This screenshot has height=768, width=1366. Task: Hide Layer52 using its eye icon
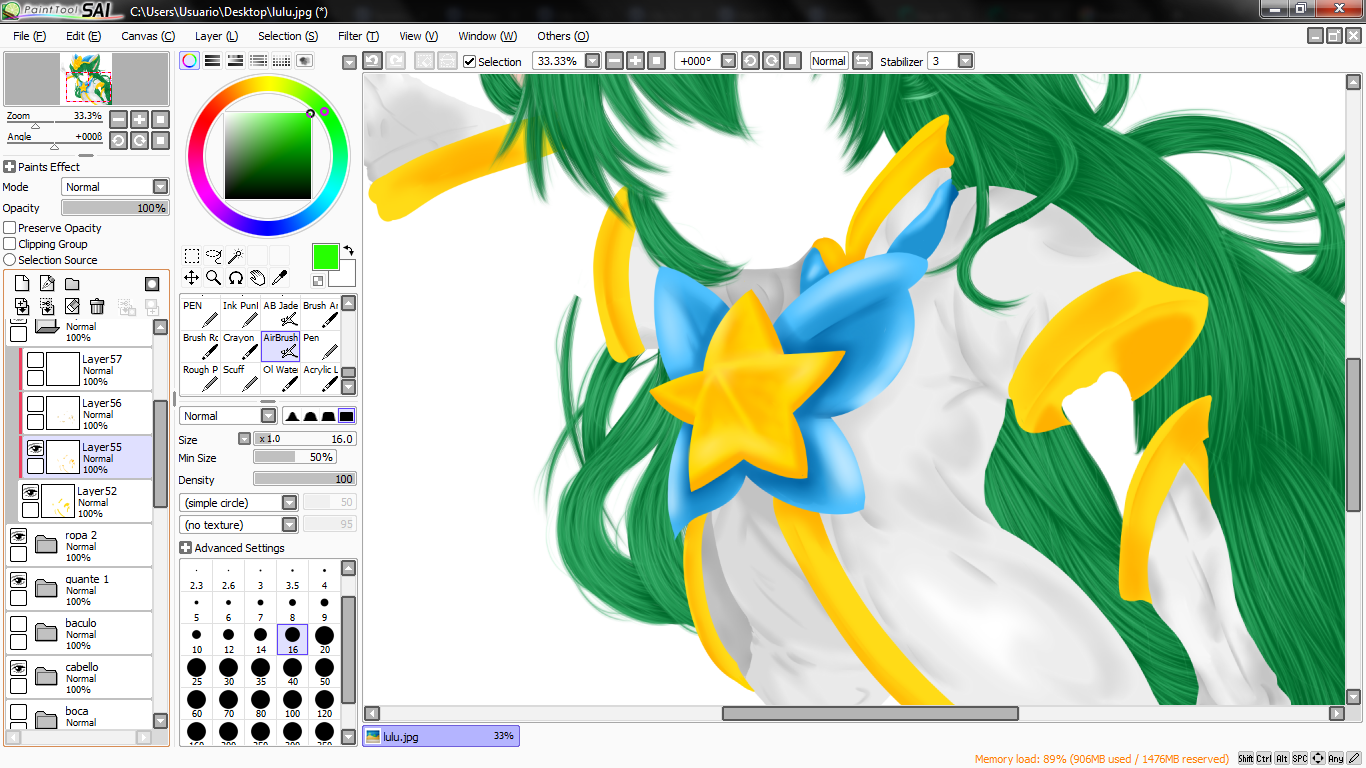(x=30, y=493)
